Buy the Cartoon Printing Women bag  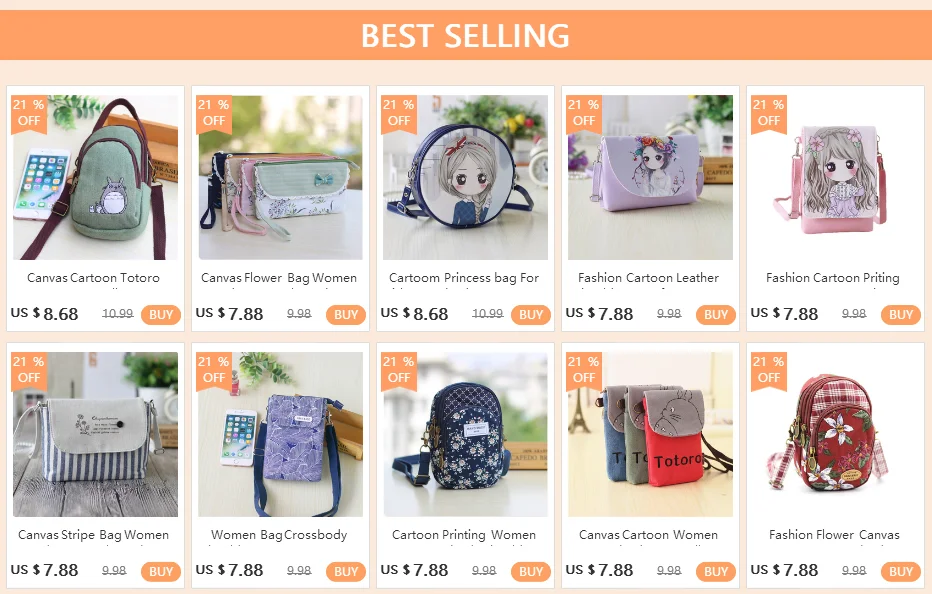point(531,571)
